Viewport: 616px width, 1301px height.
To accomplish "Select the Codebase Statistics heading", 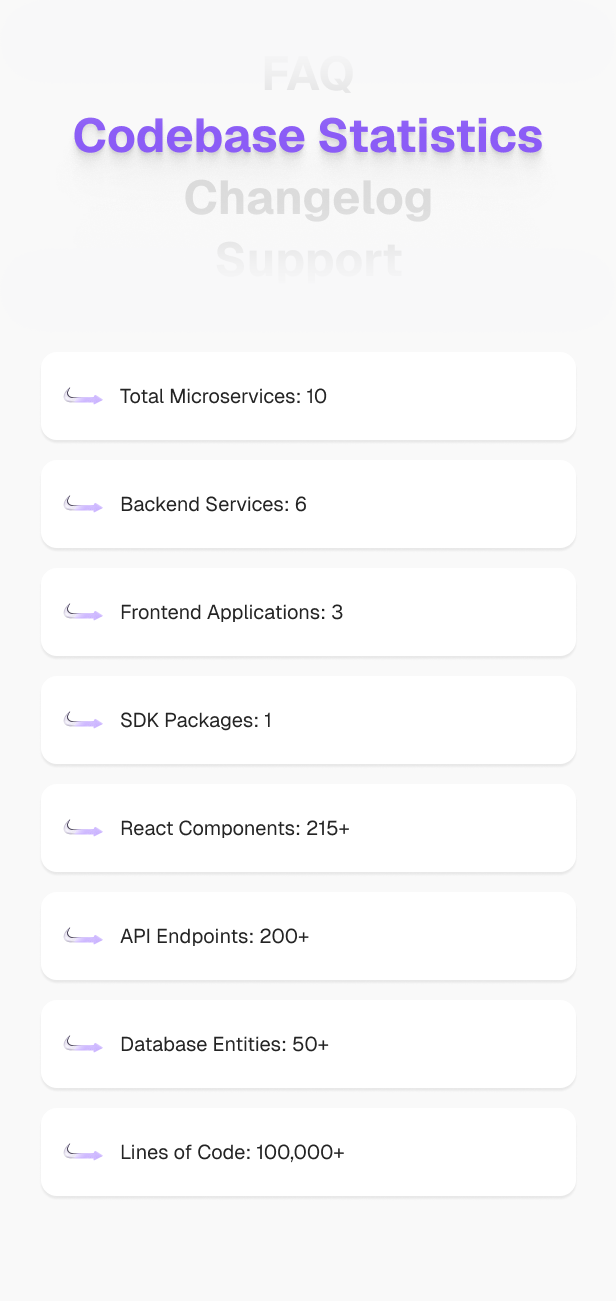I will 308,136.
